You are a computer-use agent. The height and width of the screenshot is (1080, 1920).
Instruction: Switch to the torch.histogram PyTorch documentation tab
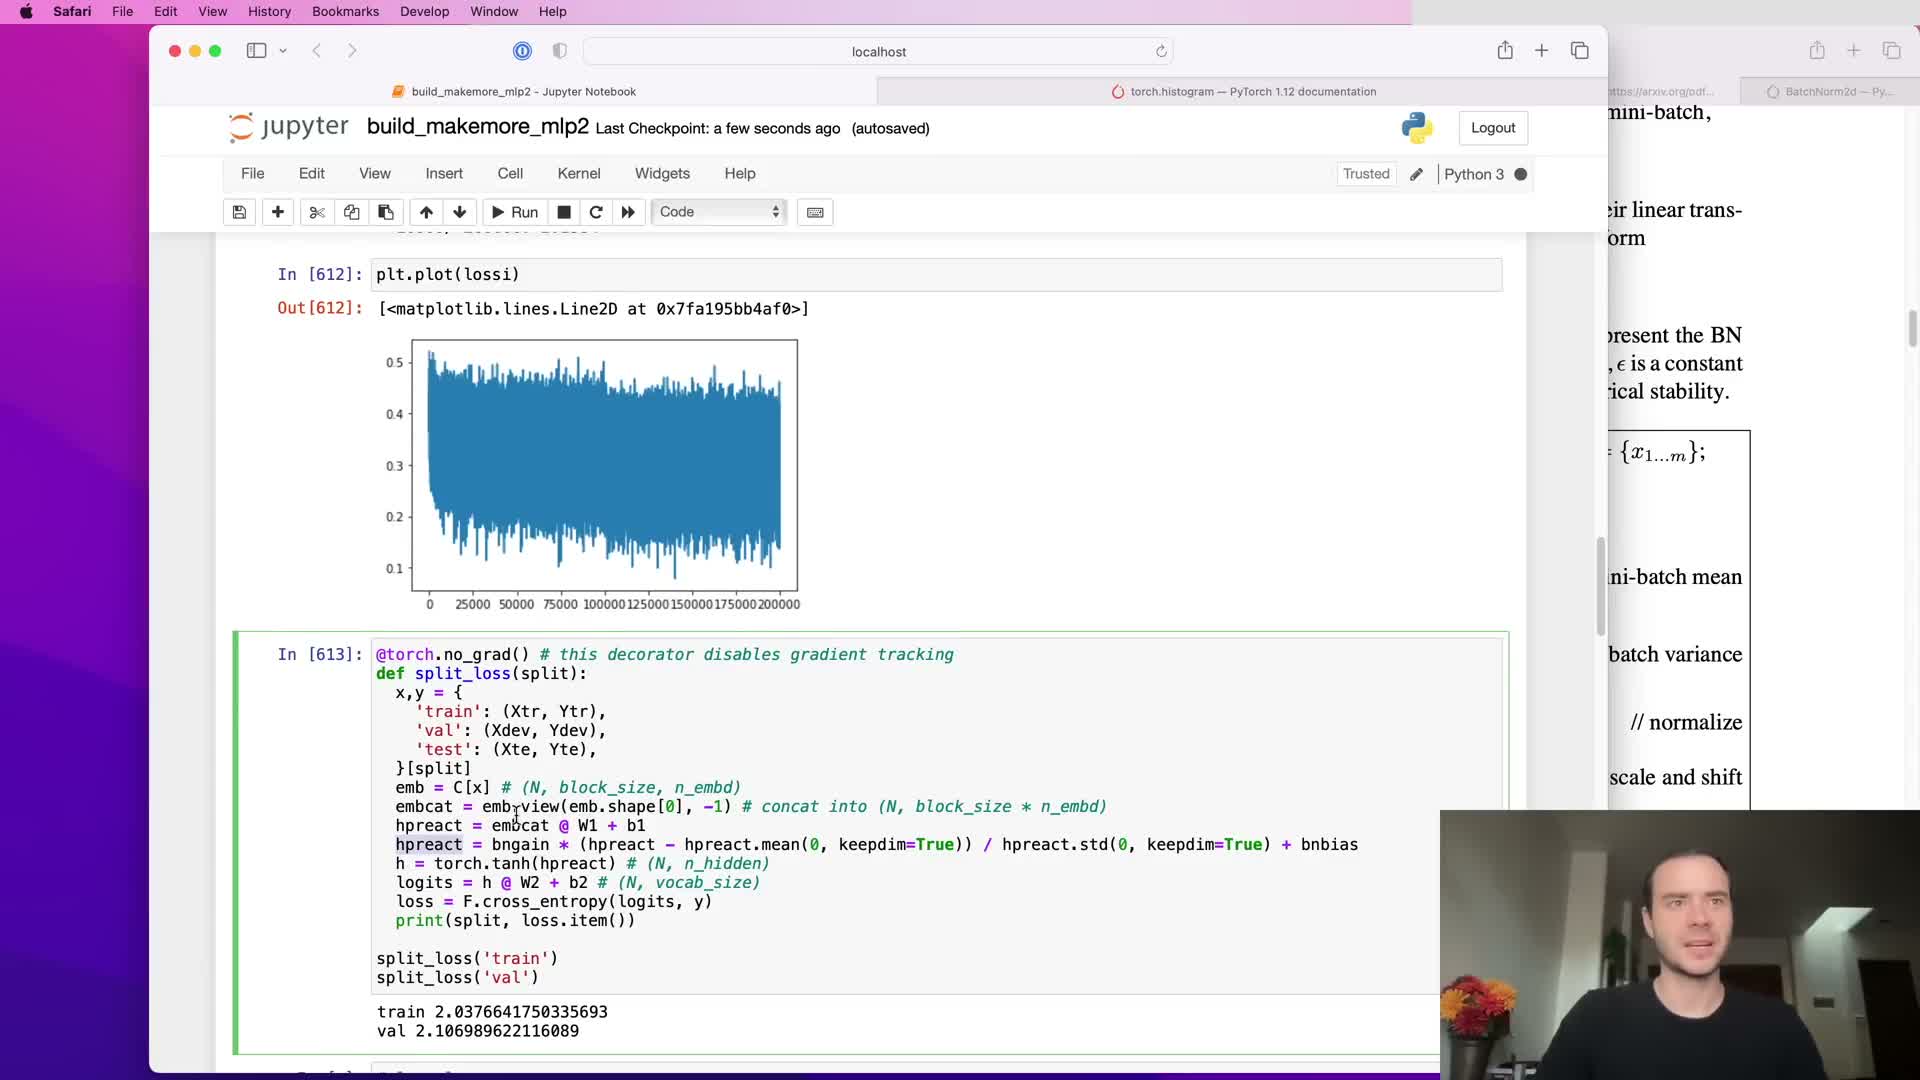point(1243,91)
